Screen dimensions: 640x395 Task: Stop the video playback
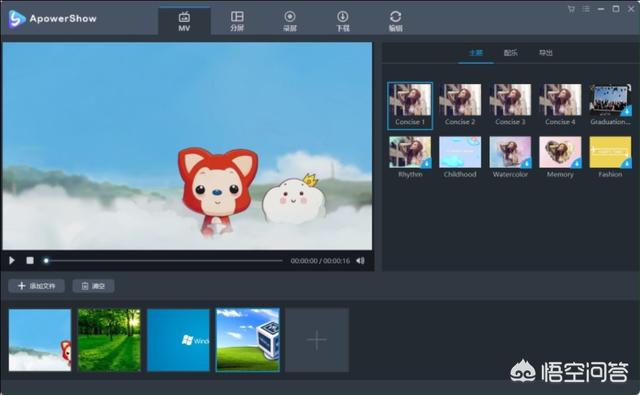click(x=30, y=260)
